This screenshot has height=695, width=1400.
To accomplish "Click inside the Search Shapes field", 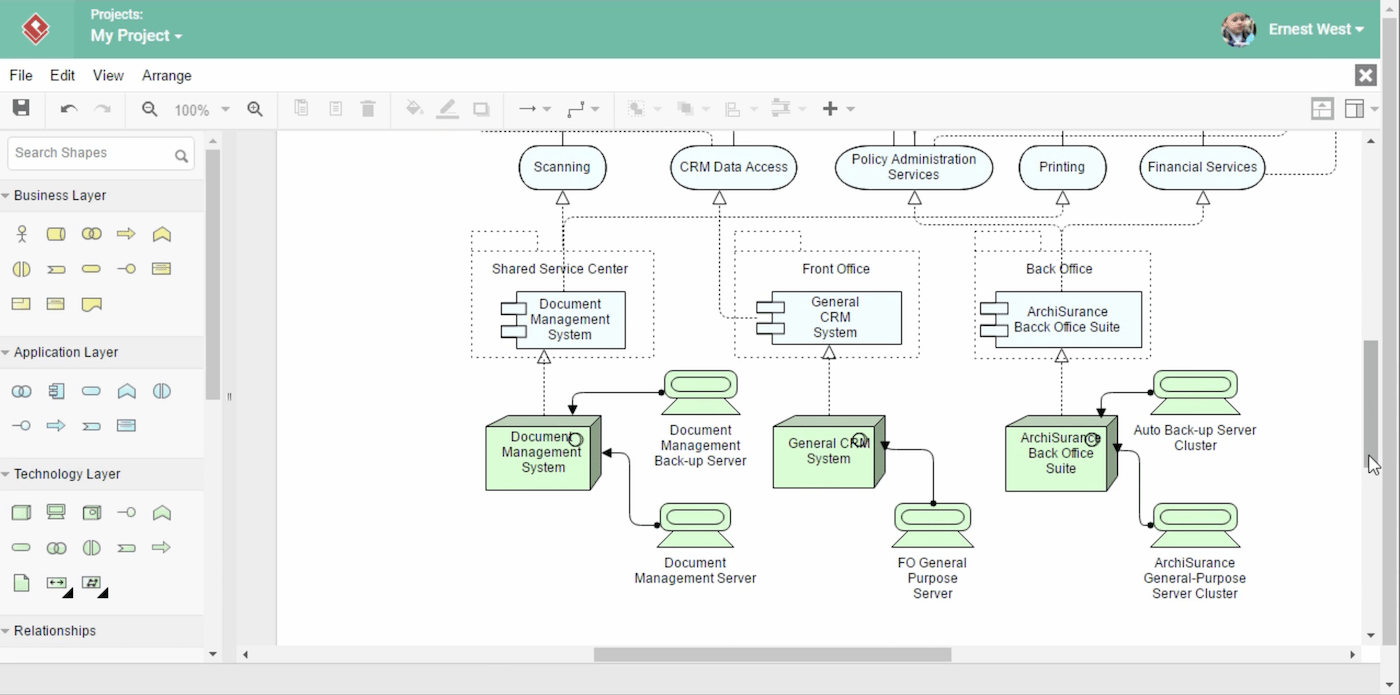I will (90, 153).
